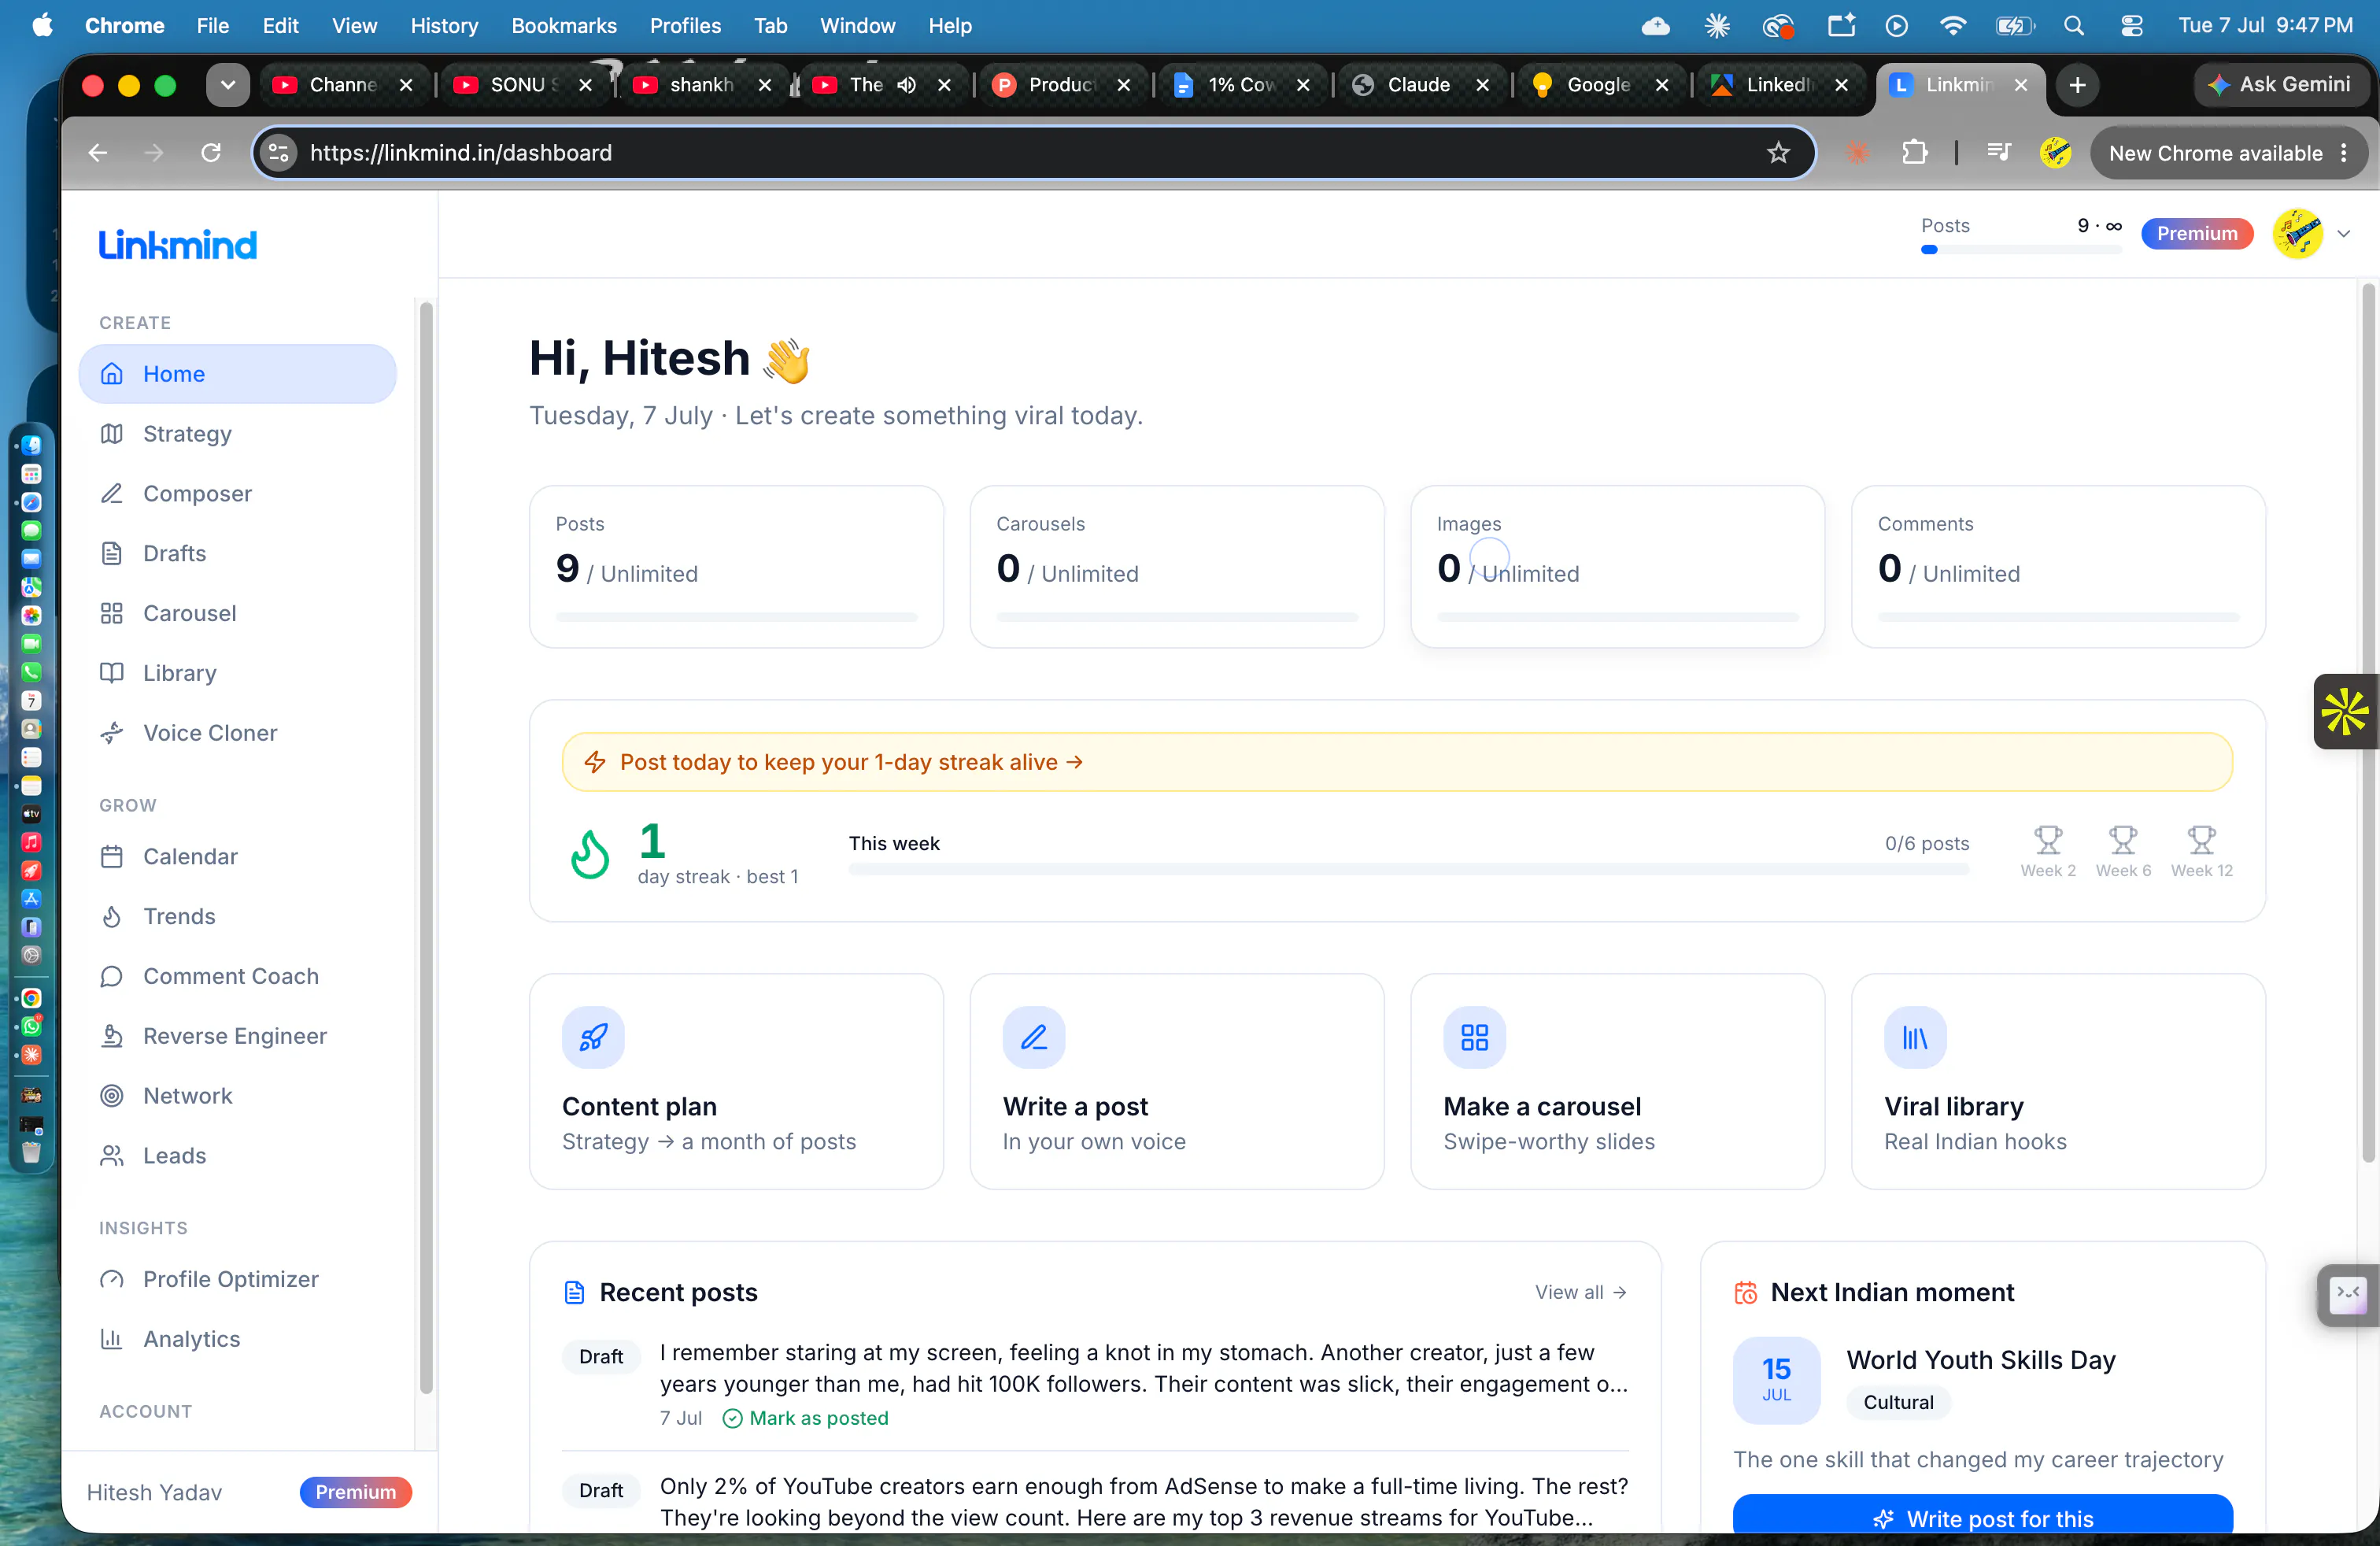Screen dimensions: 2380x1546
Task: Open the yellow asterisk side widget
Action: coord(2345,711)
